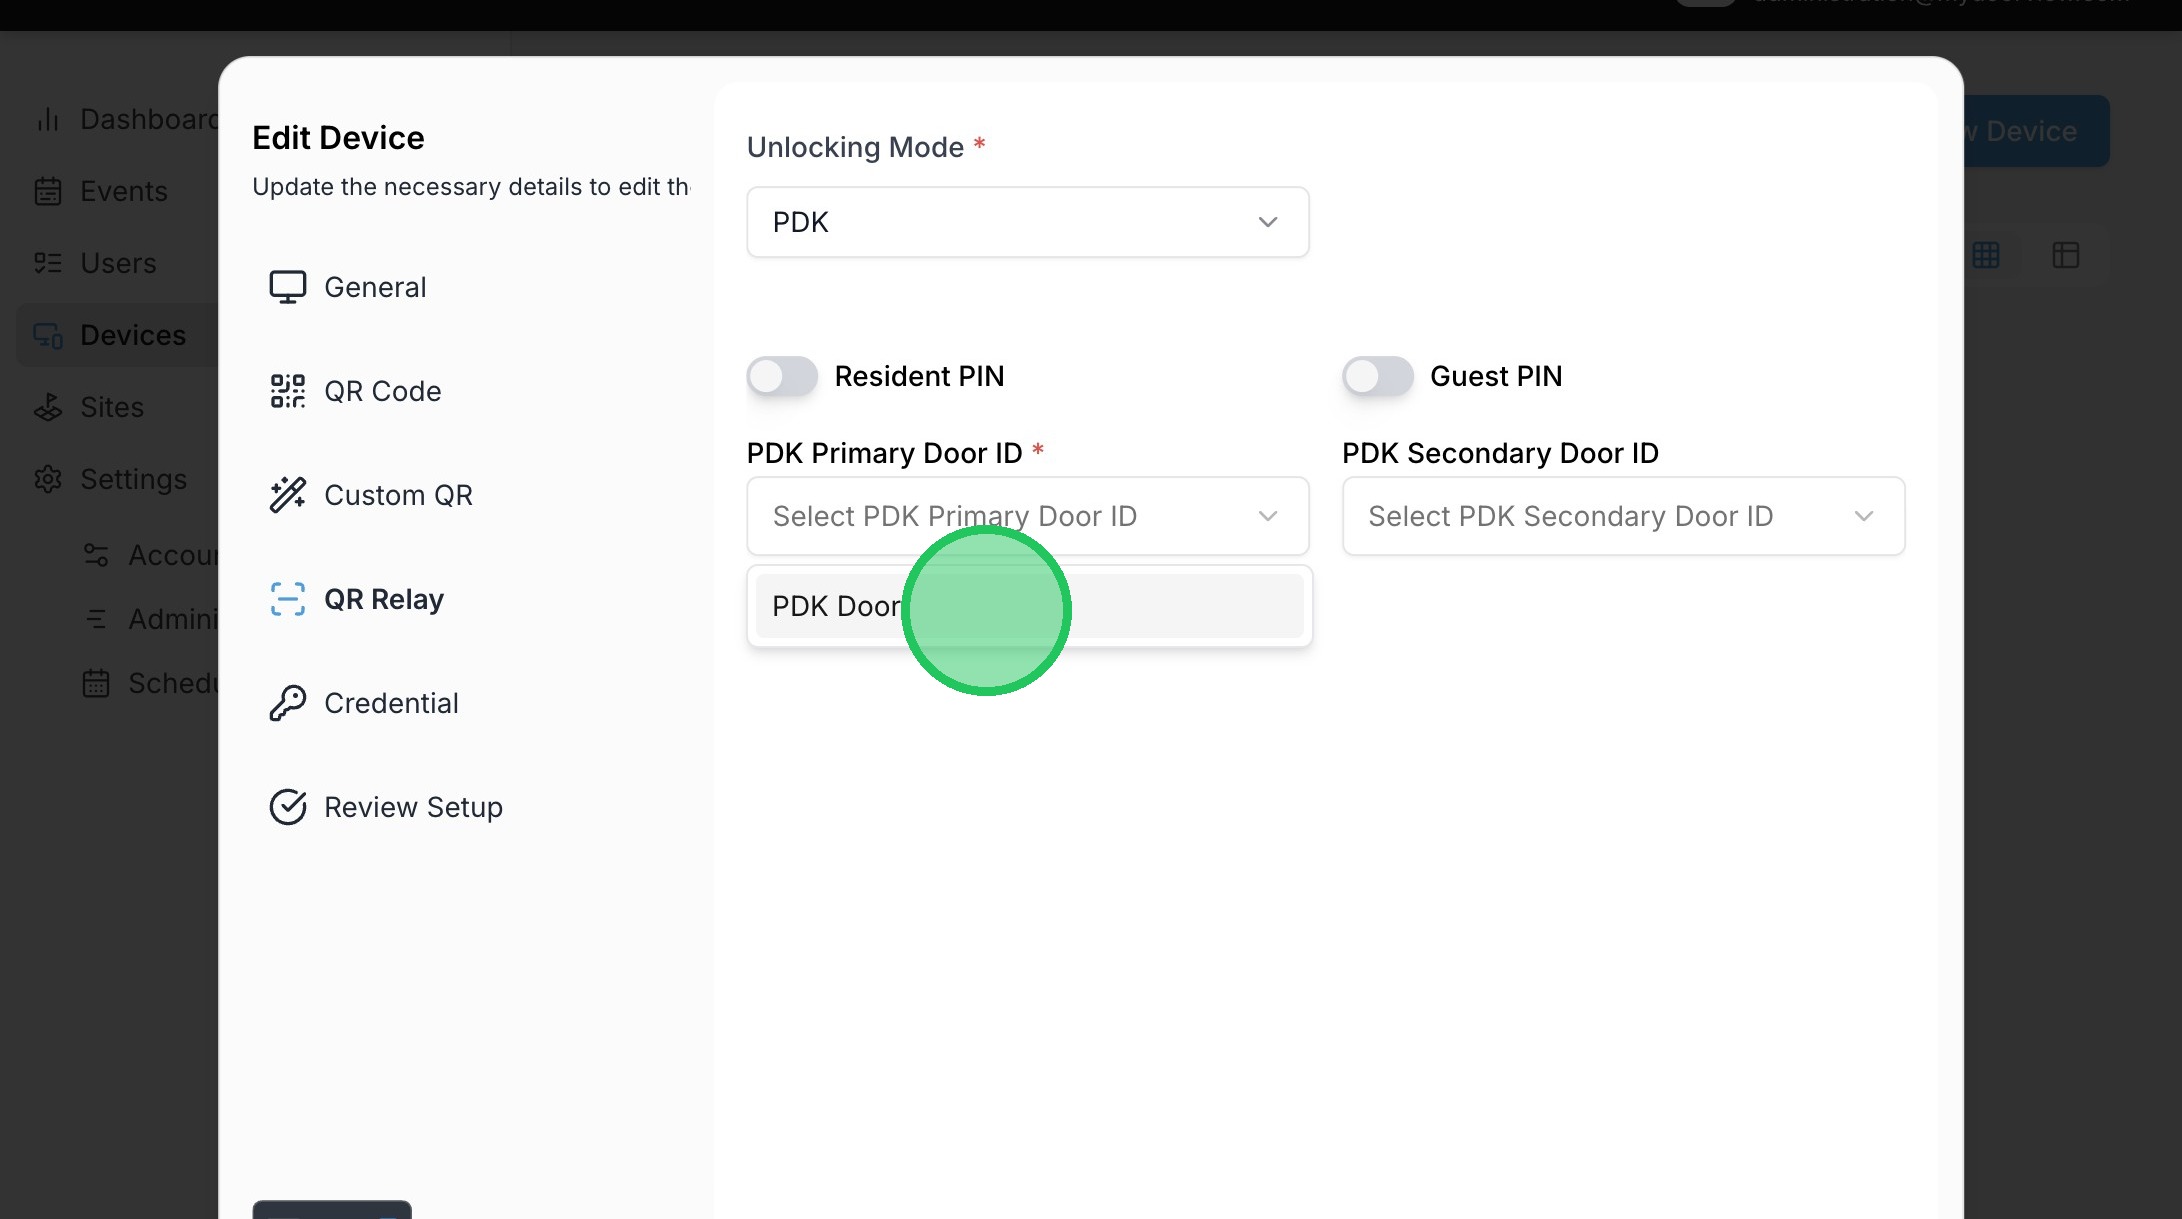The width and height of the screenshot is (2182, 1219).
Task: Click the Custom QR wand icon
Action: point(287,495)
